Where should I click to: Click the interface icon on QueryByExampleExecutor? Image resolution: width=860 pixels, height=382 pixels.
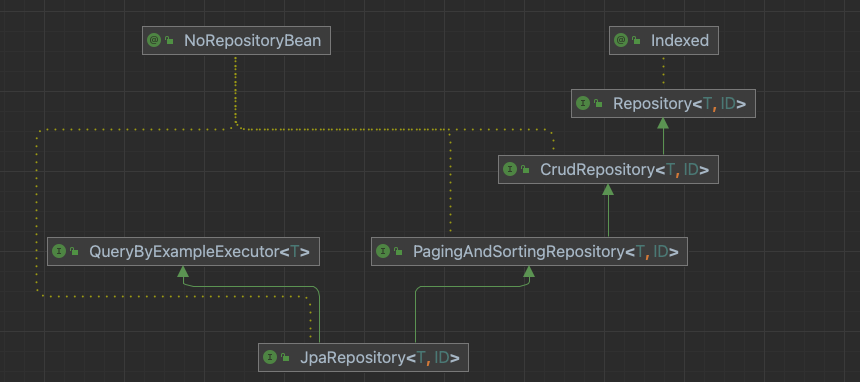(x=59, y=251)
